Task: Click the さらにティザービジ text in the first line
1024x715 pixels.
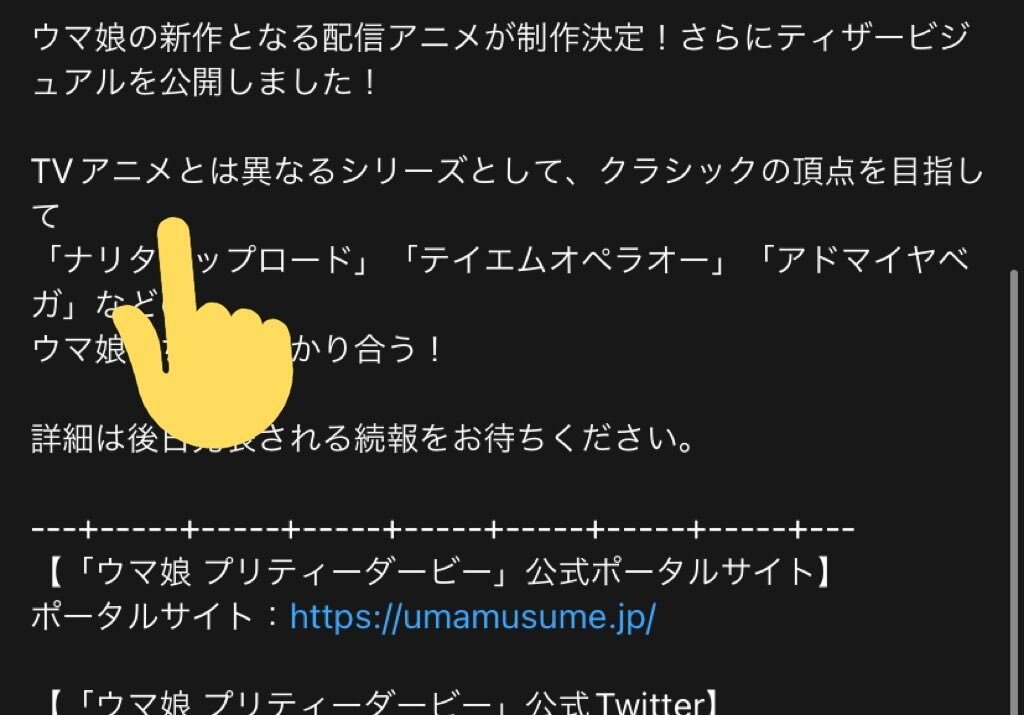Action: pos(824,37)
